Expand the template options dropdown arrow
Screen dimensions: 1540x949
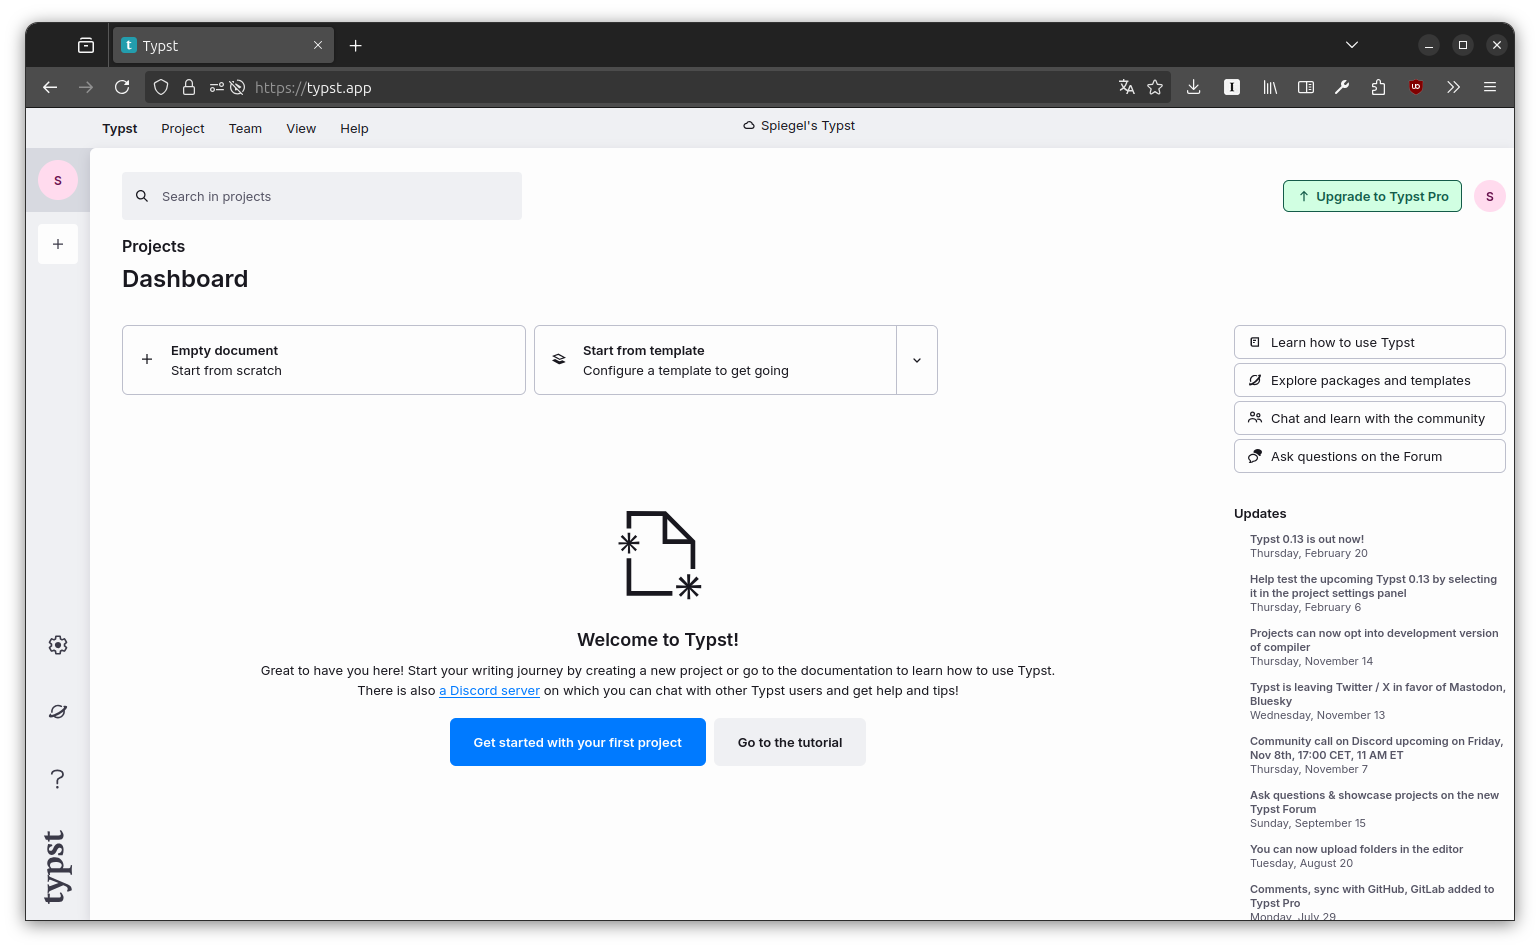pos(917,360)
